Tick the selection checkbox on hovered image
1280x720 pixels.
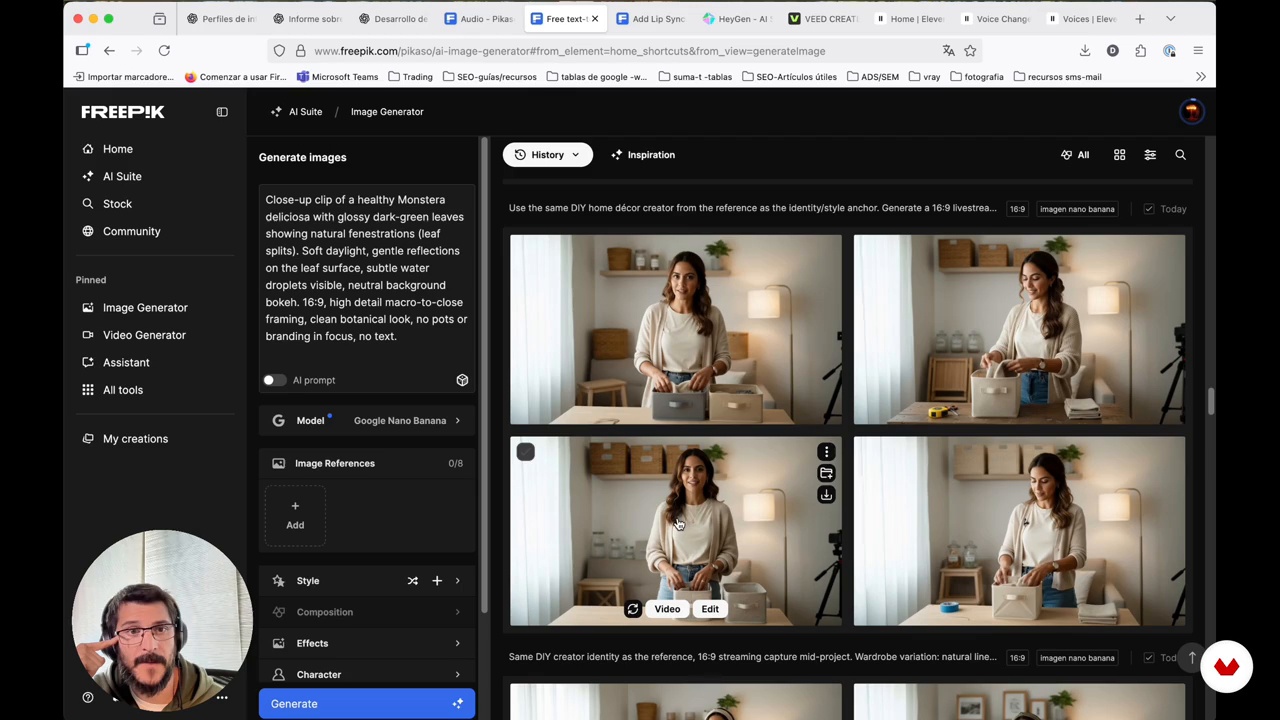tap(525, 452)
